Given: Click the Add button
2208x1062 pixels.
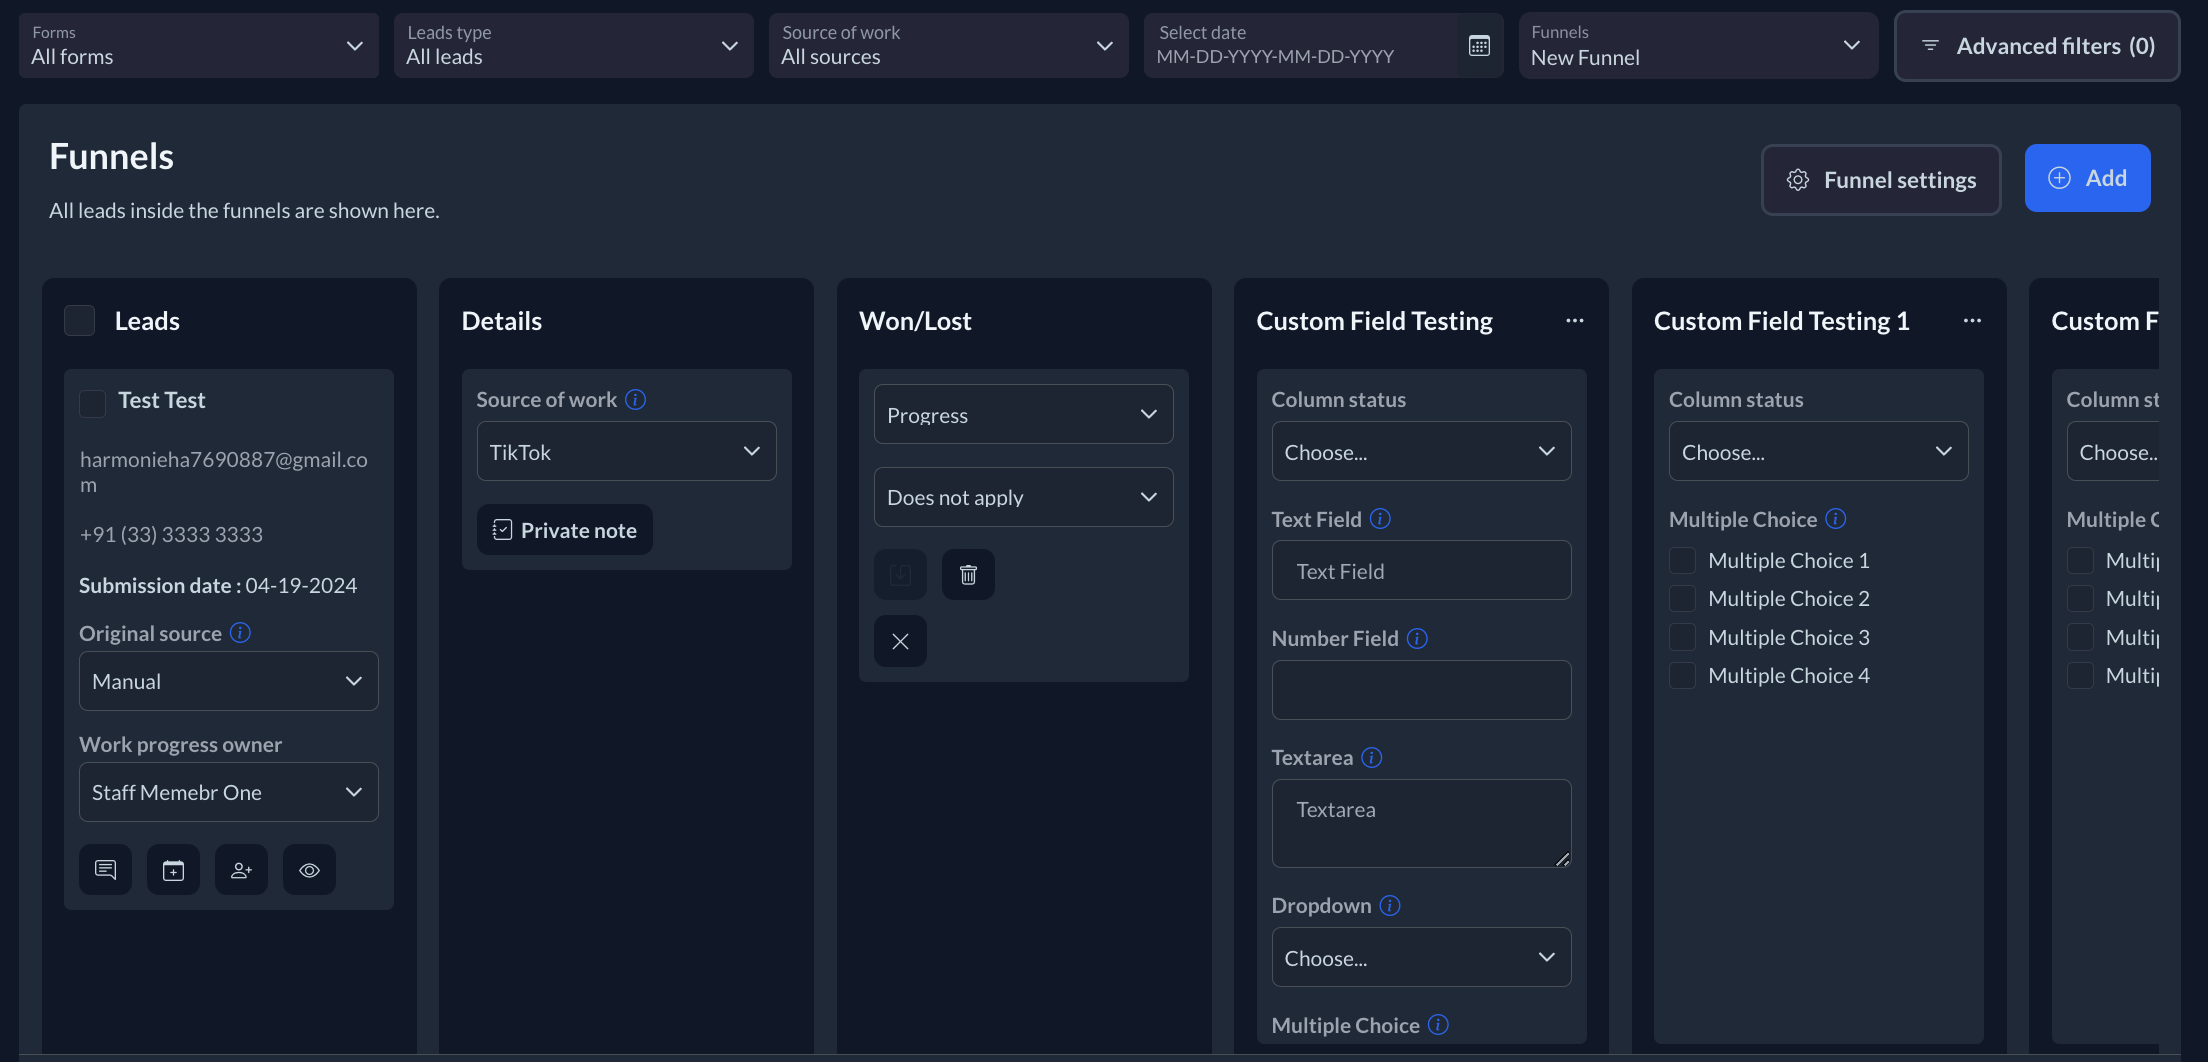Looking at the screenshot, I should (x=2087, y=178).
